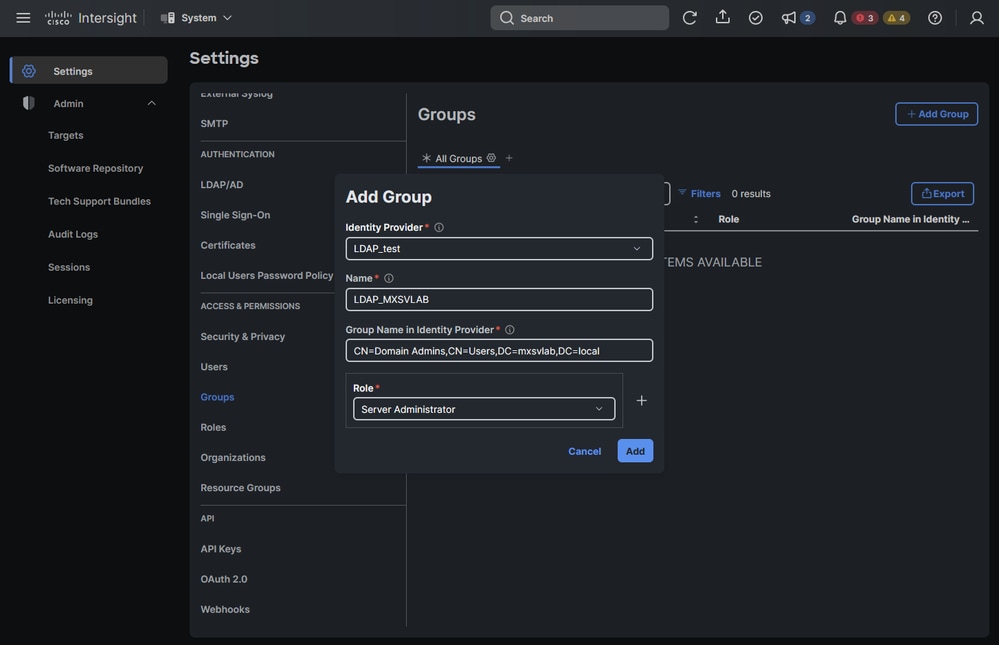Select Single Sign-On settings entry

coord(235,215)
